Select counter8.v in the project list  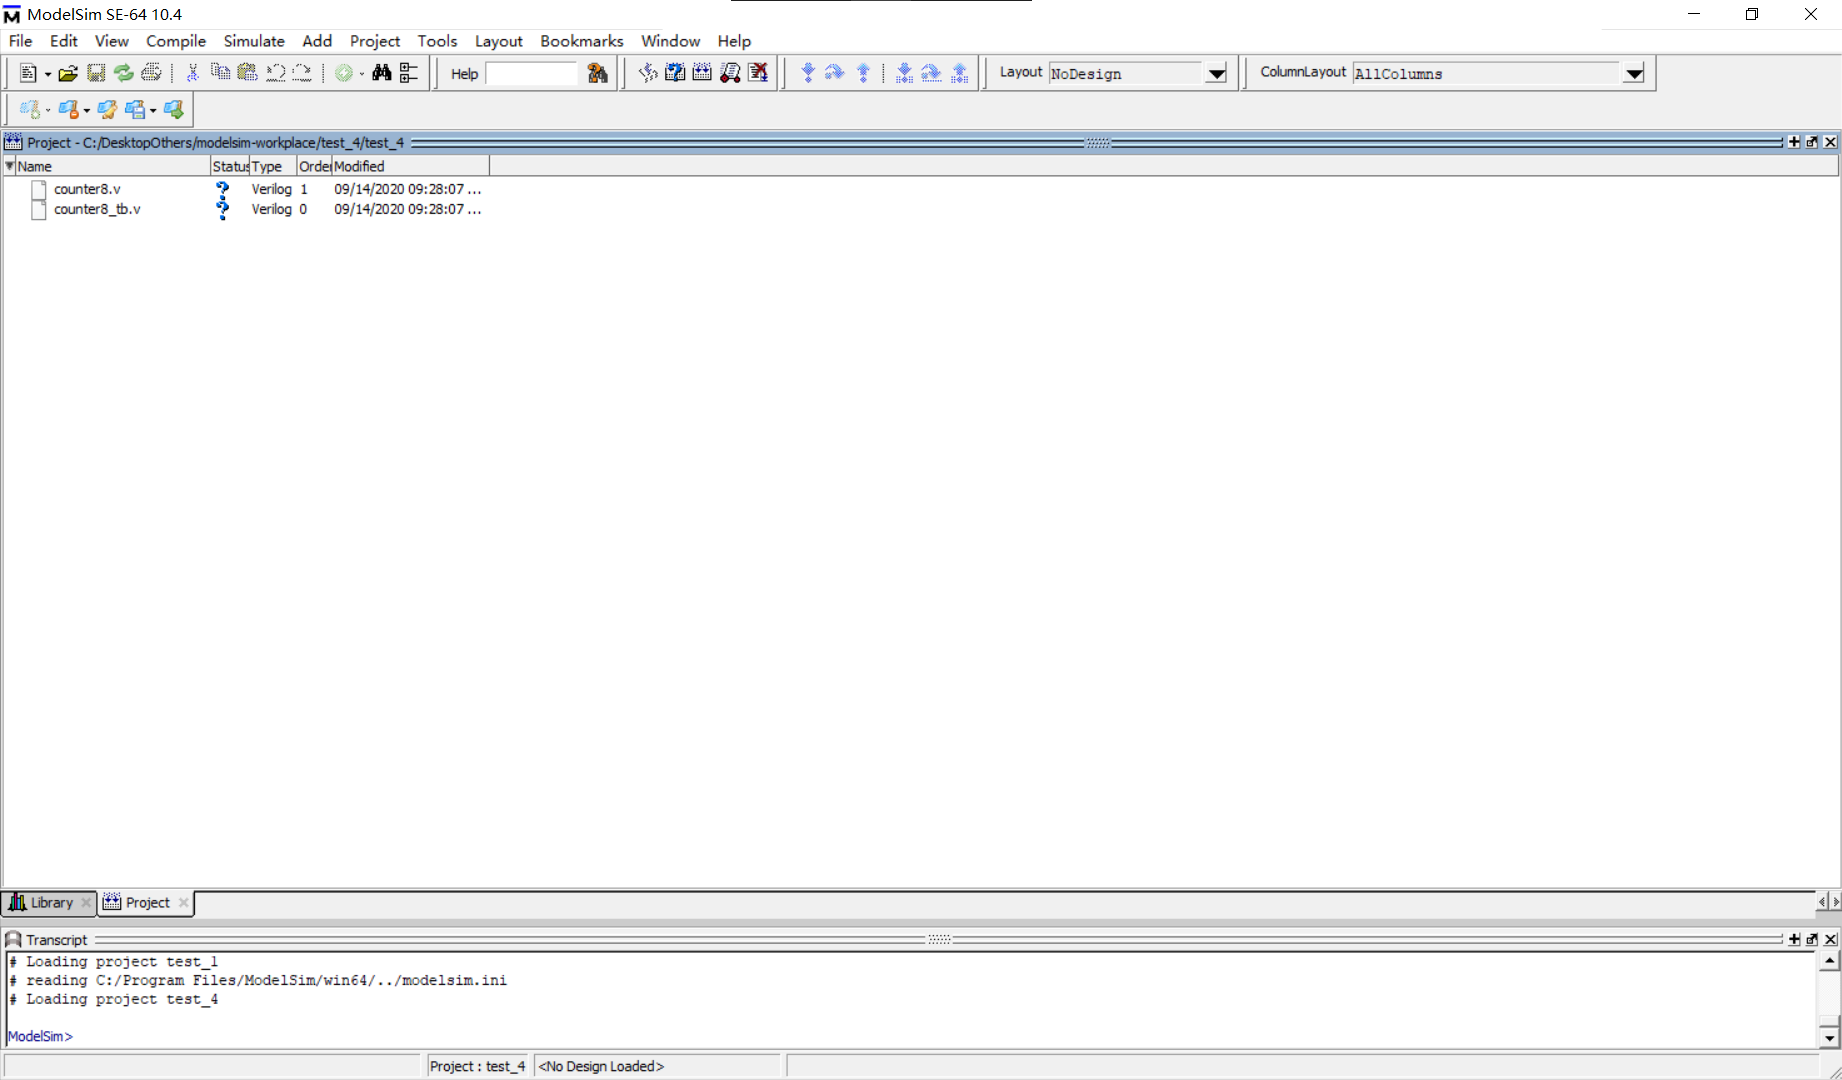(87, 189)
